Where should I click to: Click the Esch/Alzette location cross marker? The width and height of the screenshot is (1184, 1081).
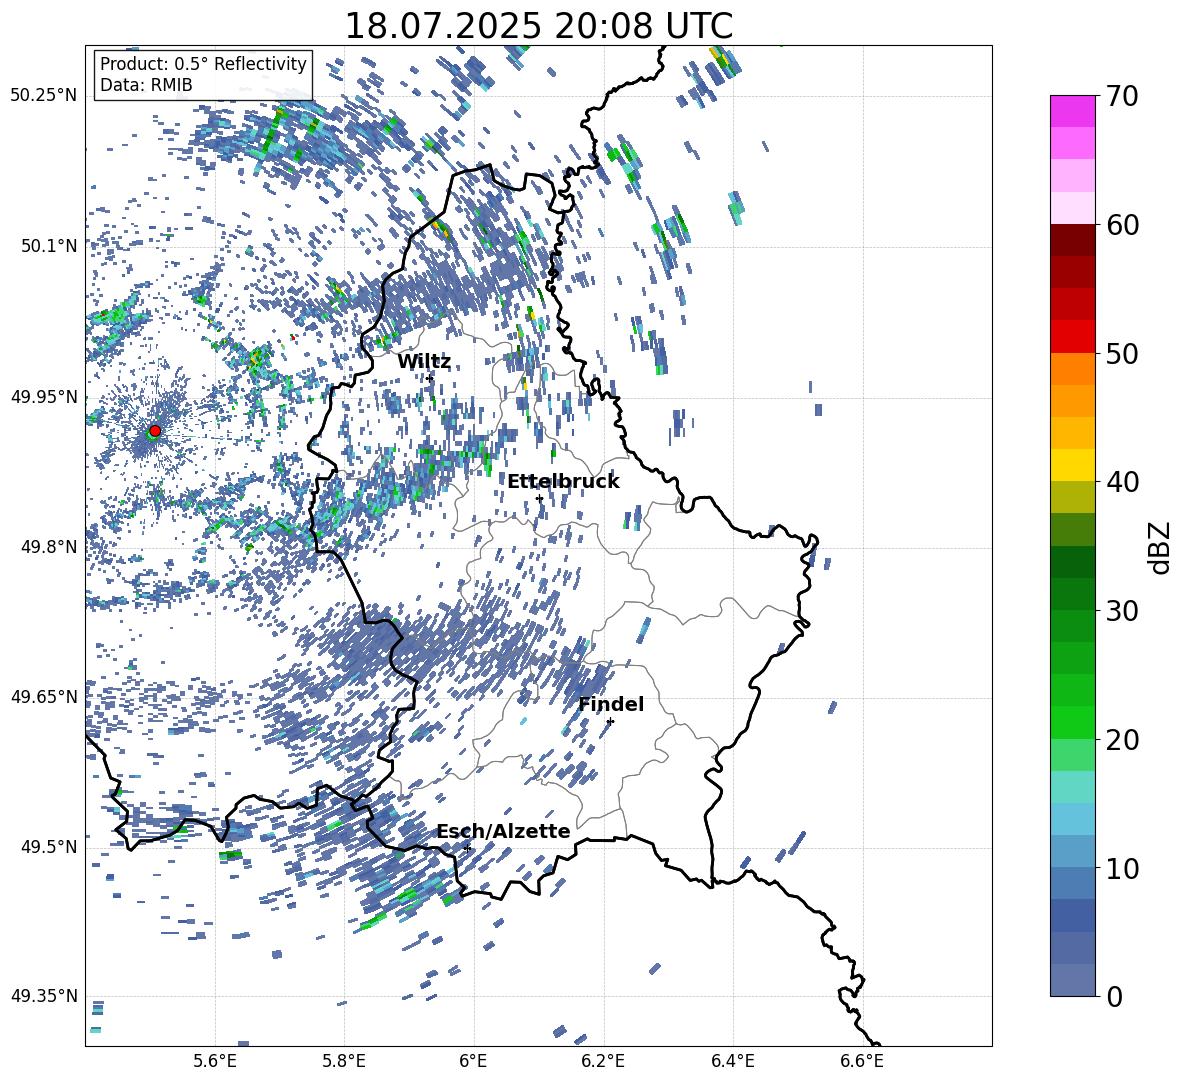467,848
